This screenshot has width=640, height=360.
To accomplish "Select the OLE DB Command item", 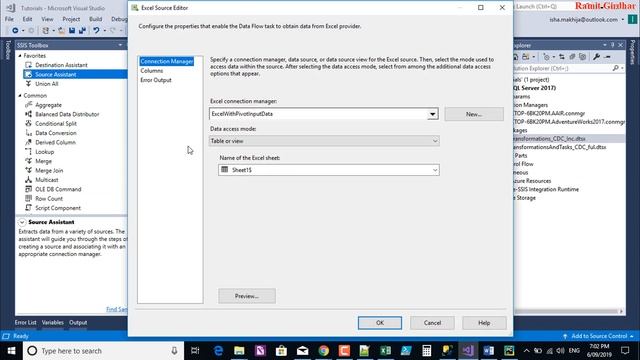I will click(58, 189).
